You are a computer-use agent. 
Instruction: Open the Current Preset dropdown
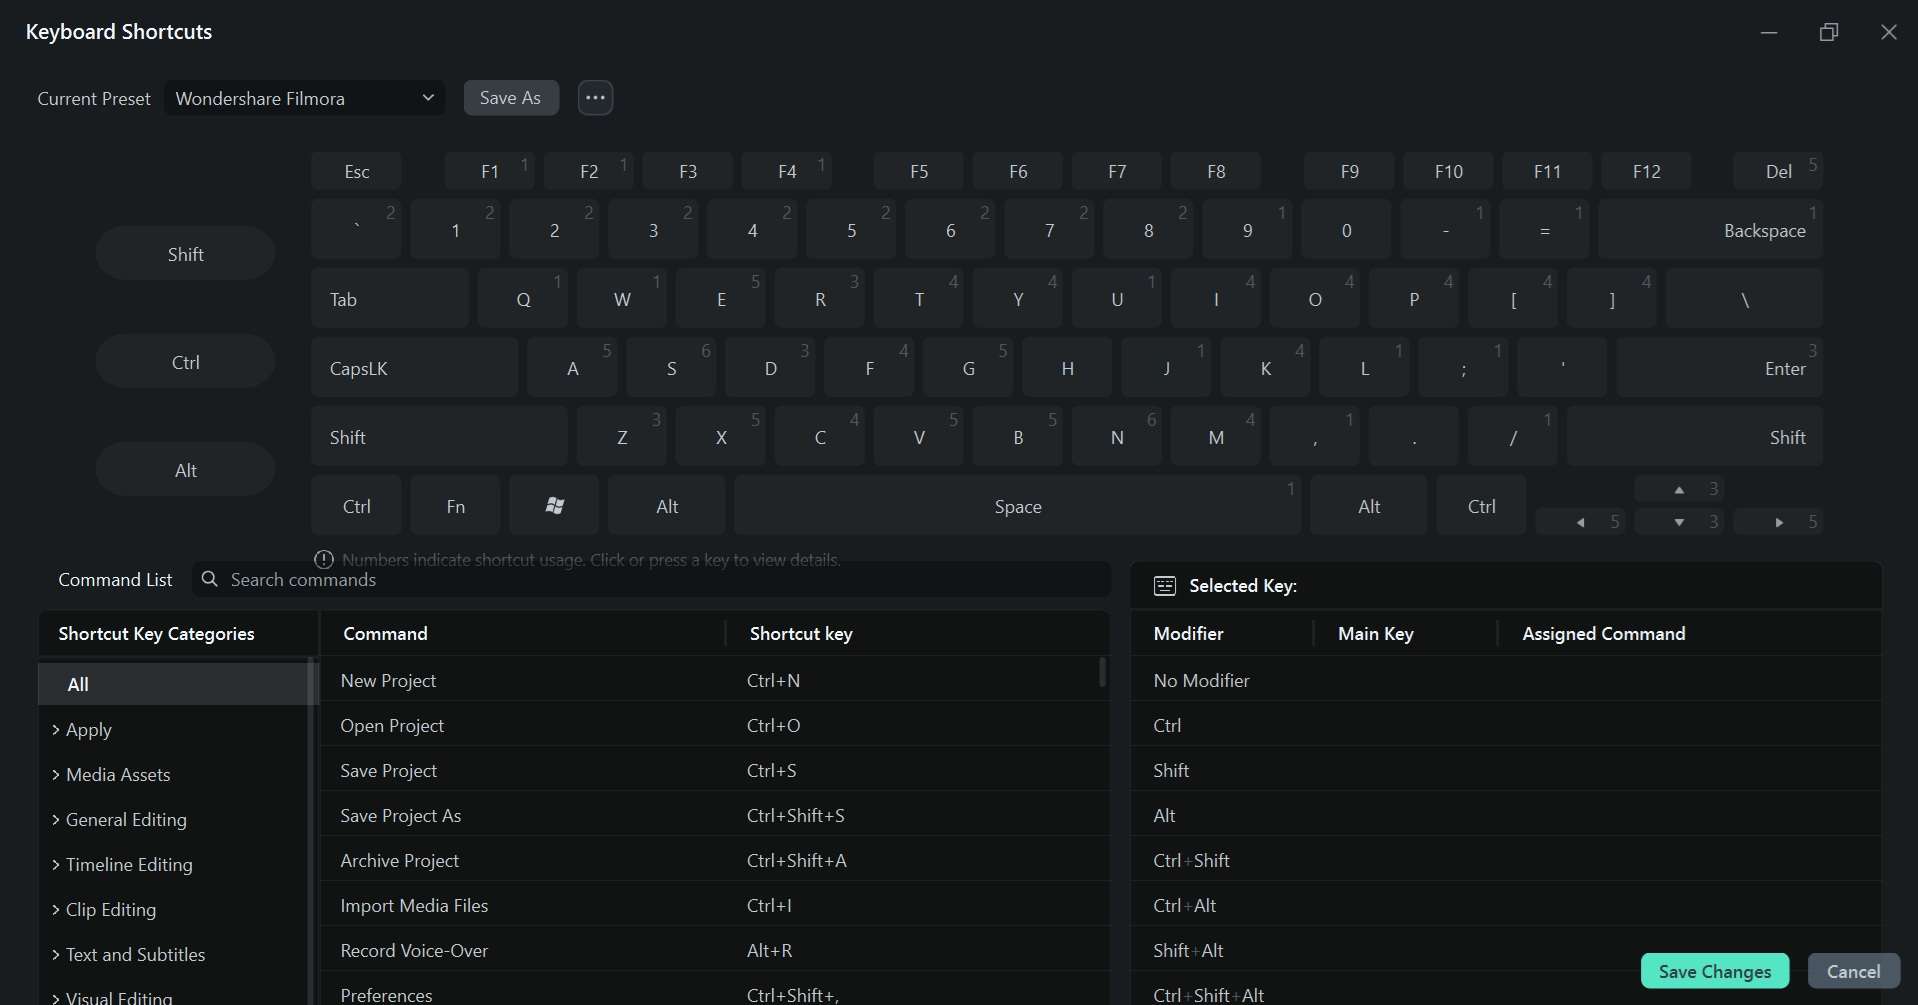pyautogui.click(x=305, y=98)
